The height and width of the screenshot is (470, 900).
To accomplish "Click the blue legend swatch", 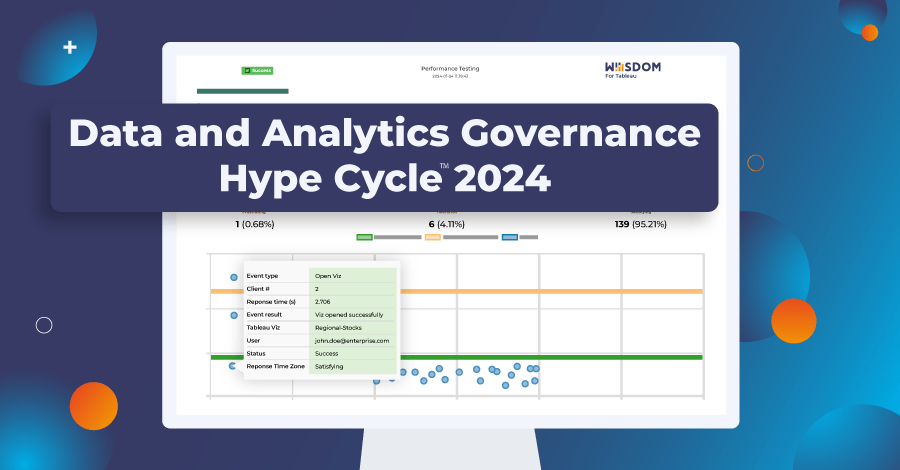I will click(x=510, y=237).
